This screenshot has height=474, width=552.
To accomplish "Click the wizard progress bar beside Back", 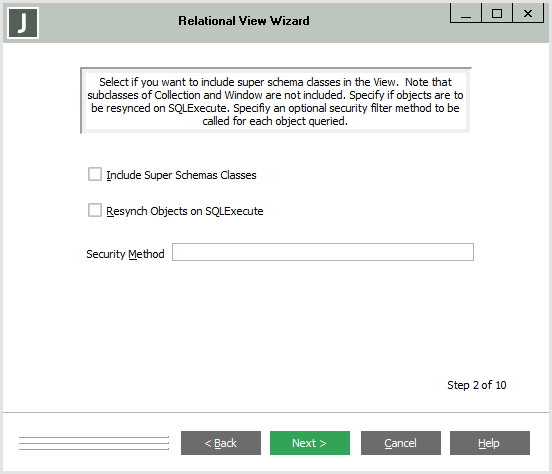I will click(94, 443).
